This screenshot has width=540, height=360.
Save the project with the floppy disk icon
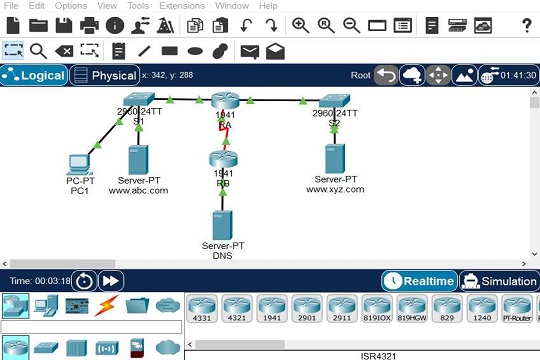point(64,25)
